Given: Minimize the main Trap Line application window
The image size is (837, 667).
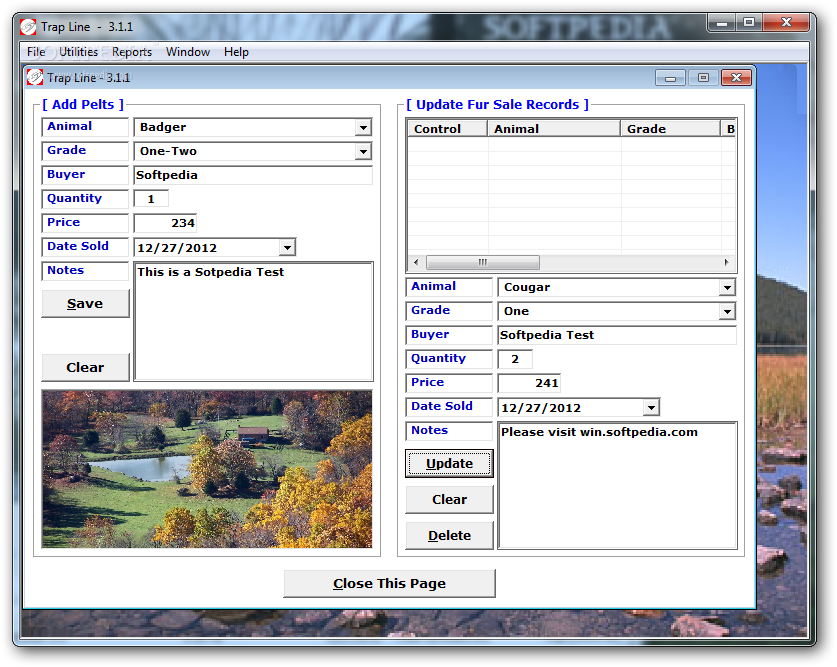Looking at the screenshot, I should click(x=722, y=23).
